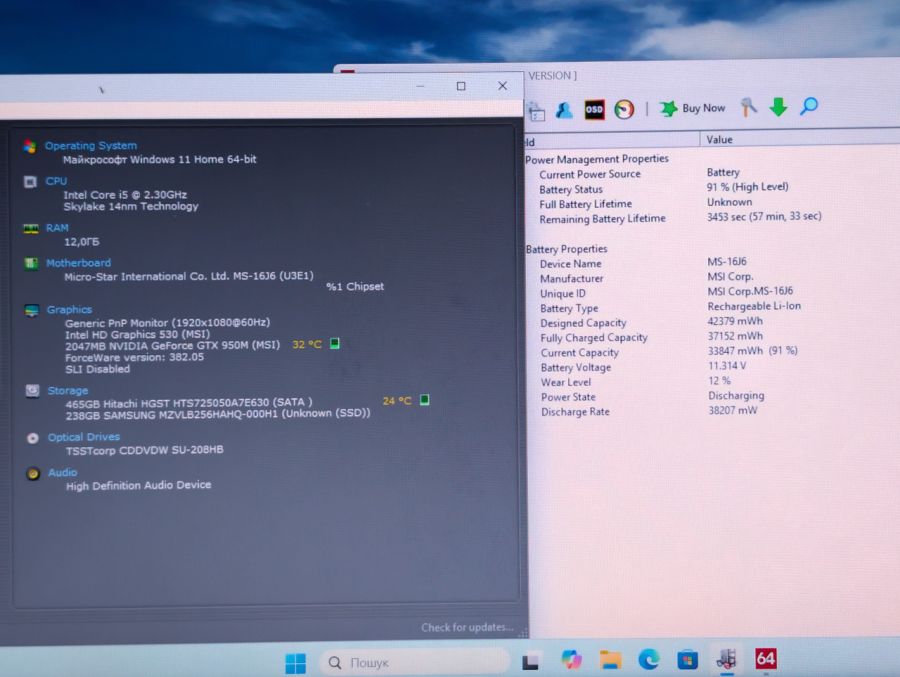Click the Graphics monitor icon
The height and width of the screenshot is (677, 900).
(32, 310)
